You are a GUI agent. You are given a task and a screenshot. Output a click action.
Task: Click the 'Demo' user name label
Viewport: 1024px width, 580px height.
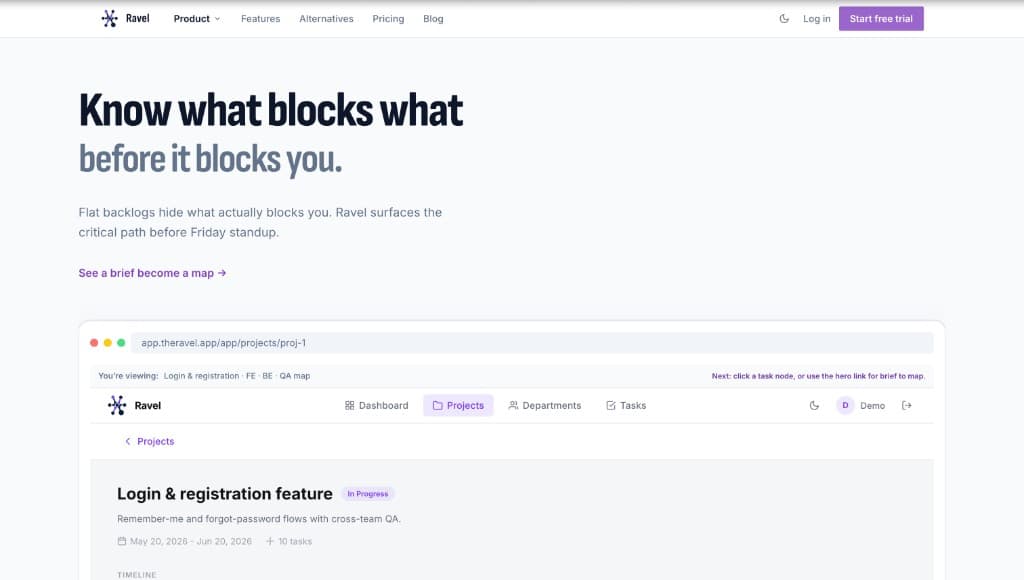pos(872,406)
